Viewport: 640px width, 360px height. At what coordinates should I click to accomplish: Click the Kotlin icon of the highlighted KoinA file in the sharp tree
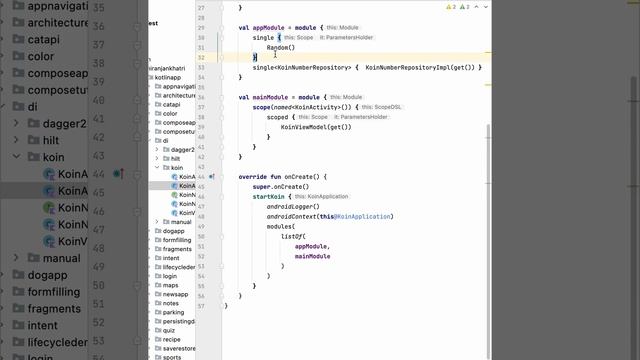point(175,186)
